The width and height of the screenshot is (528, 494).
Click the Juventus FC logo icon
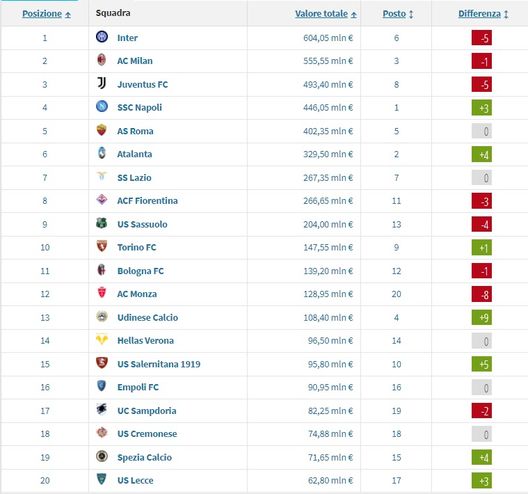(x=102, y=83)
